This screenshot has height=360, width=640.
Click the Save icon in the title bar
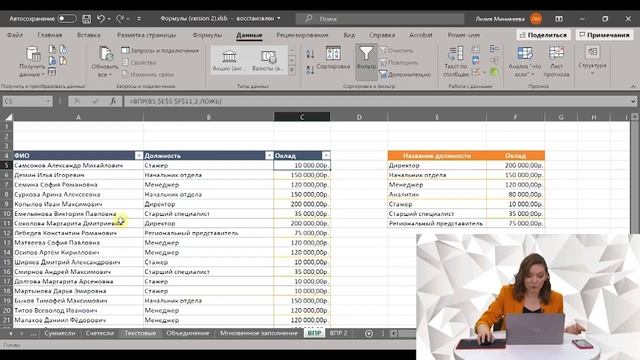[87, 19]
